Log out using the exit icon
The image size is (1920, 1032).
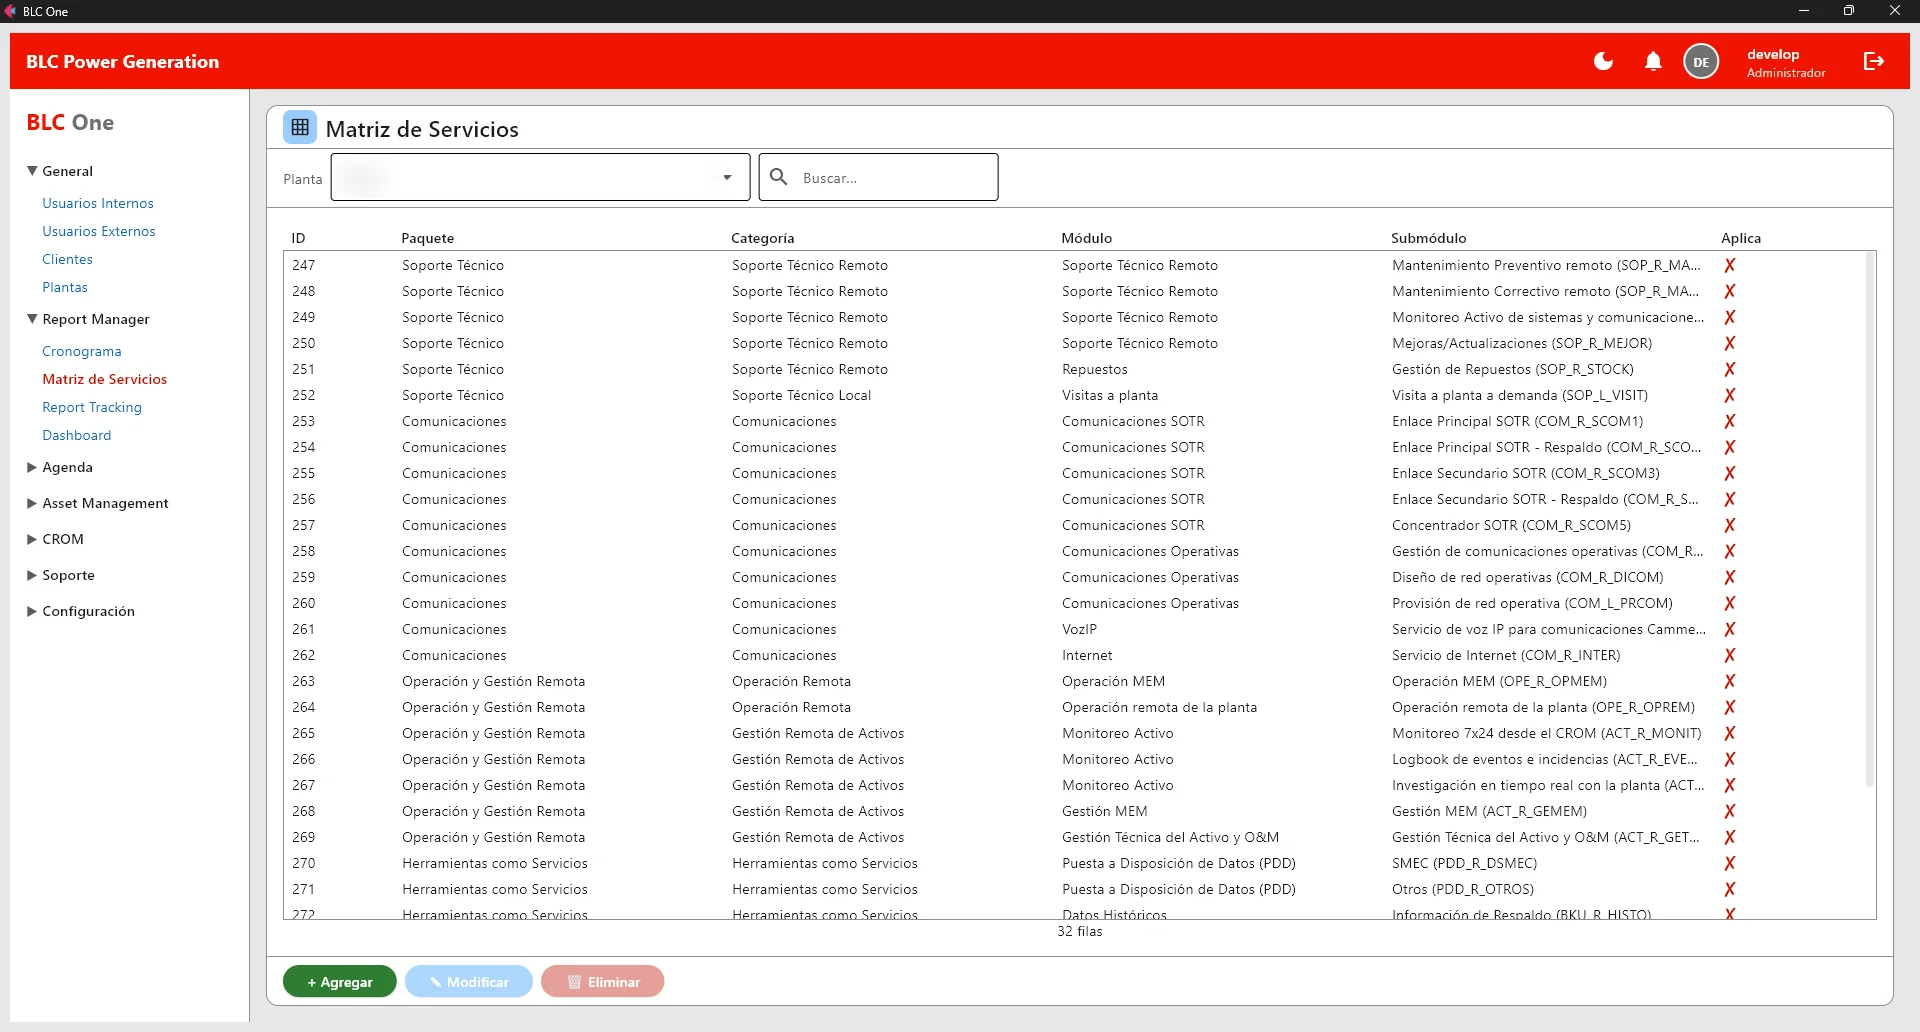[x=1874, y=61]
